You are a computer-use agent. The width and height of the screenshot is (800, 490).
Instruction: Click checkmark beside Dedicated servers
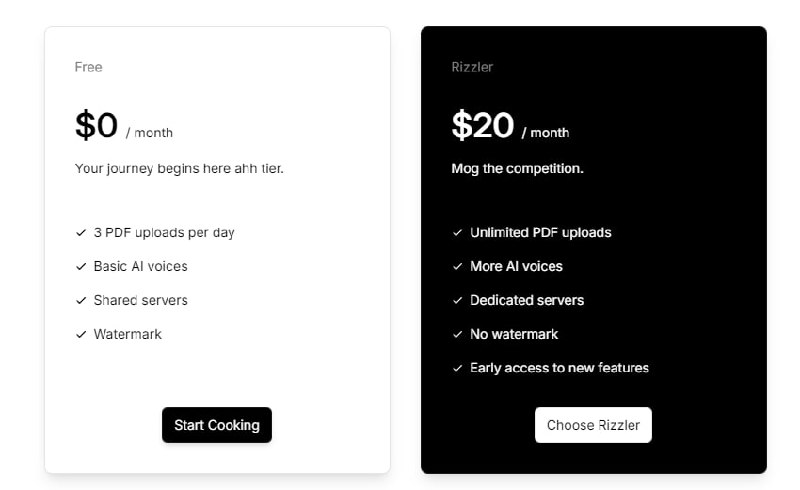click(x=458, y=301)
